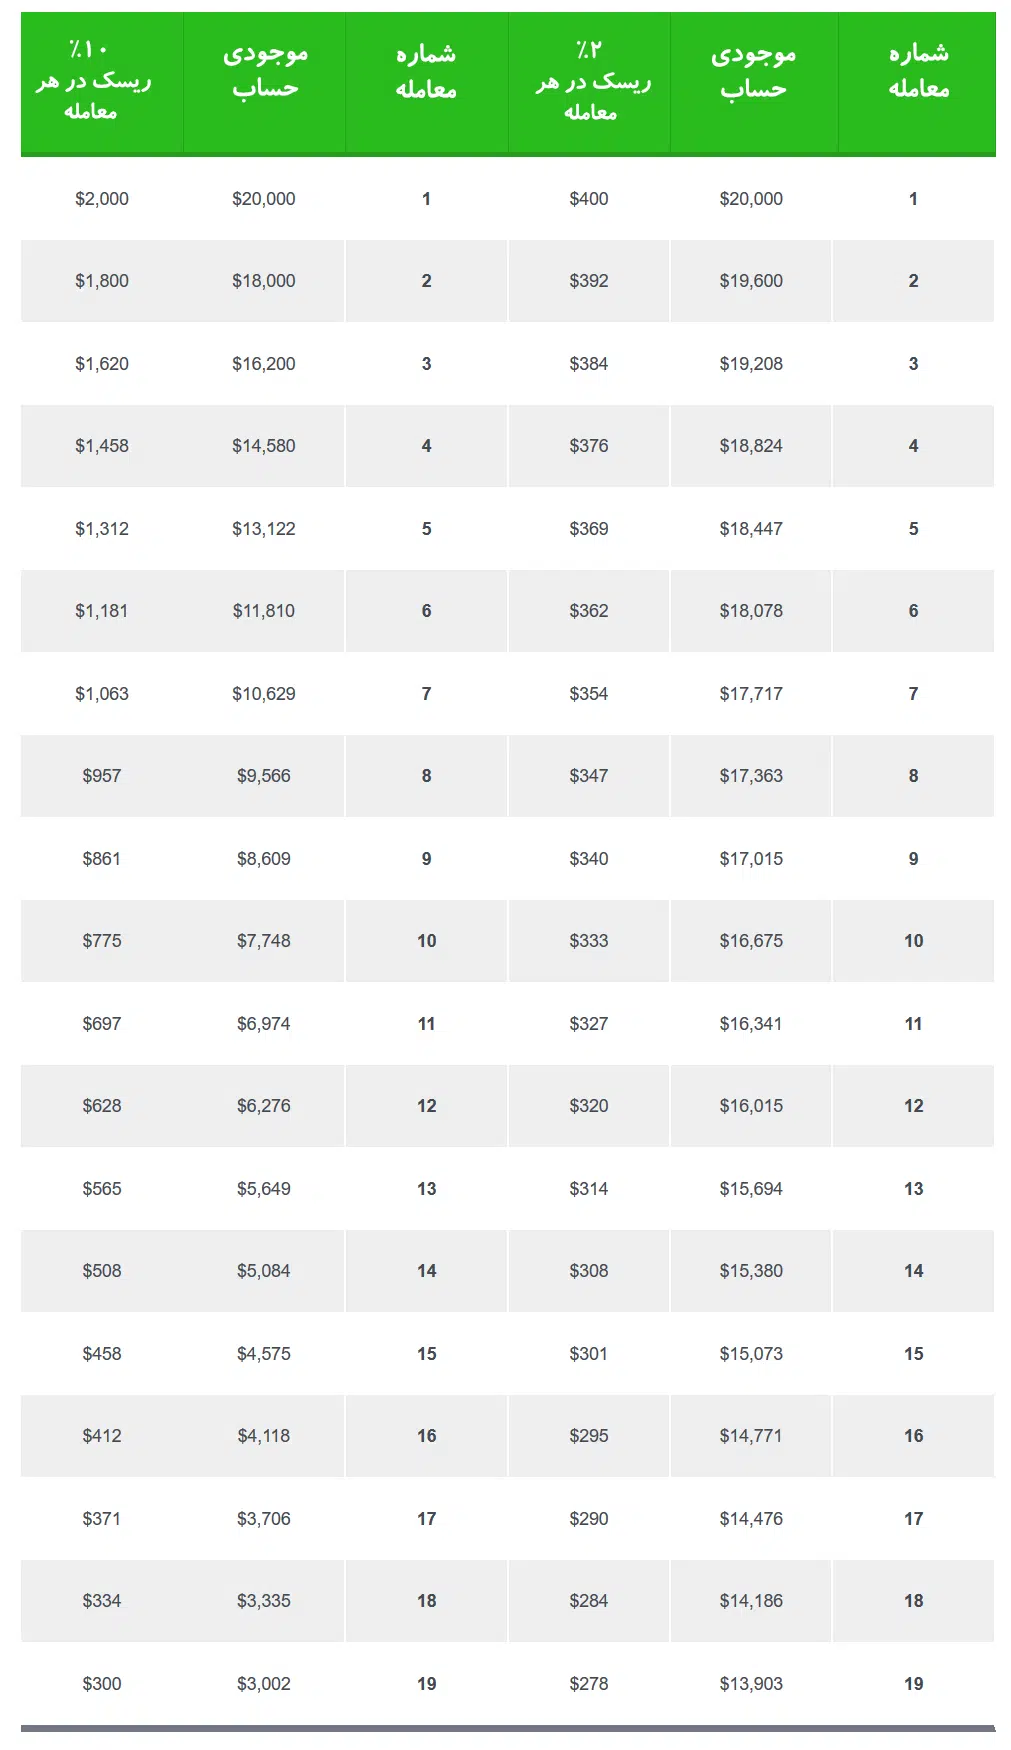Viewport: 1011px width, 1750px height.
Task: Click the $4,118 account balance cell
Action: [264, 1436]
